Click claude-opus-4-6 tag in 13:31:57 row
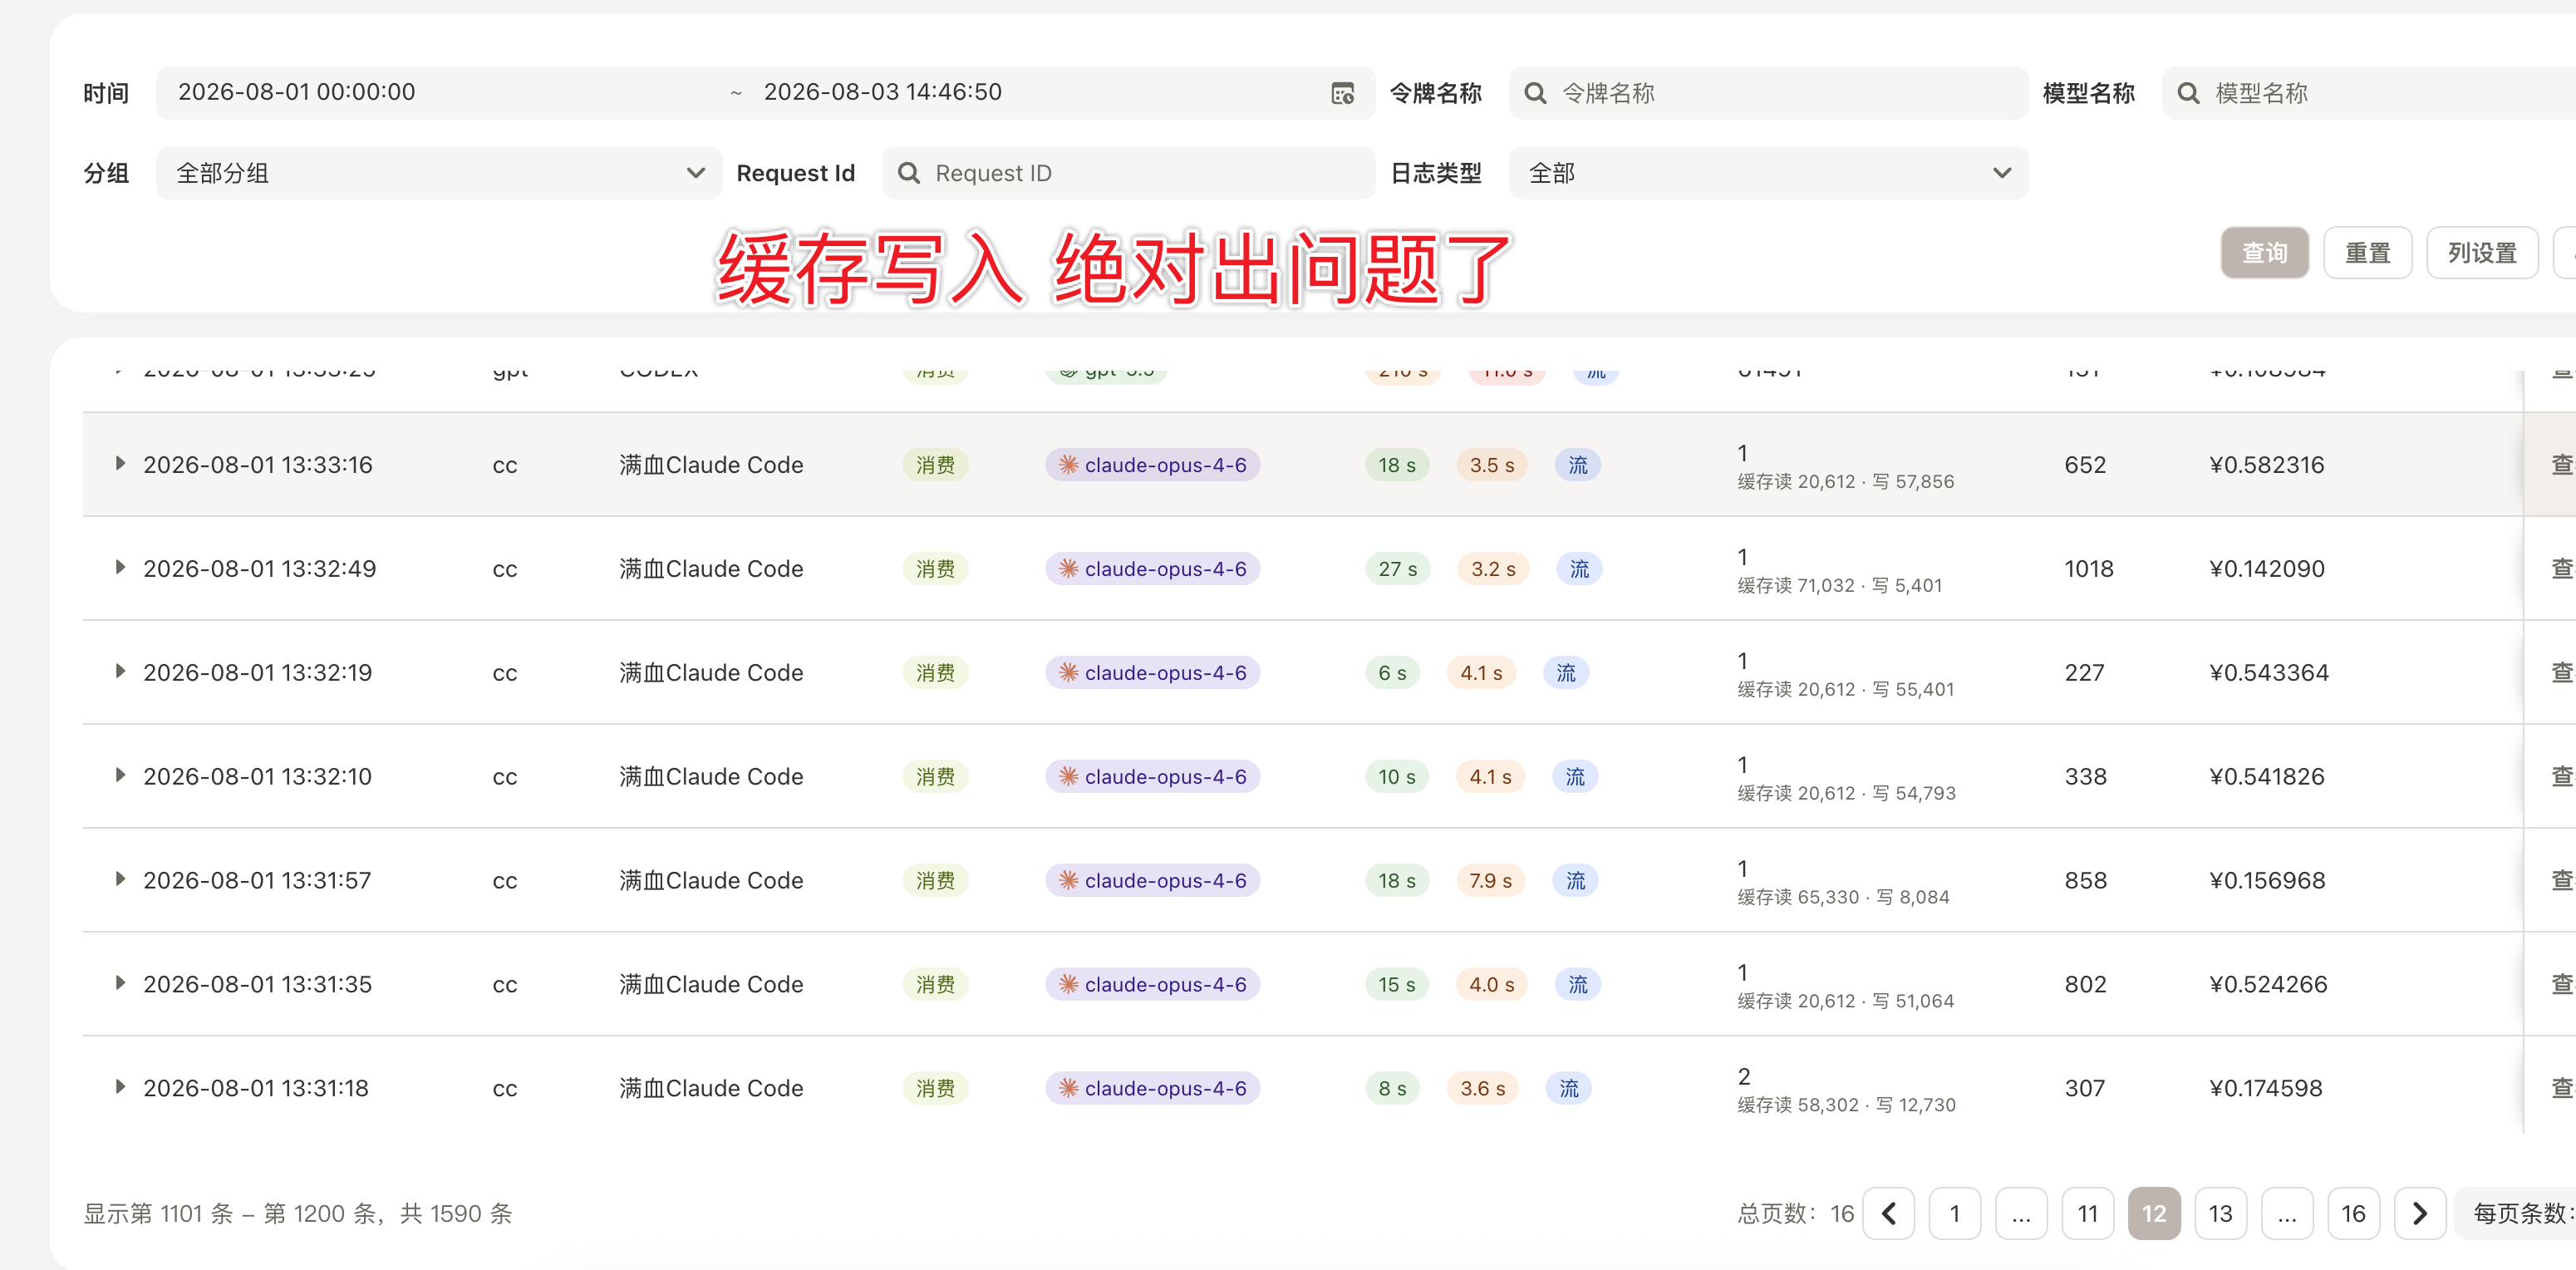This screenshot has width=2576, height=1270. (1153, 881)
